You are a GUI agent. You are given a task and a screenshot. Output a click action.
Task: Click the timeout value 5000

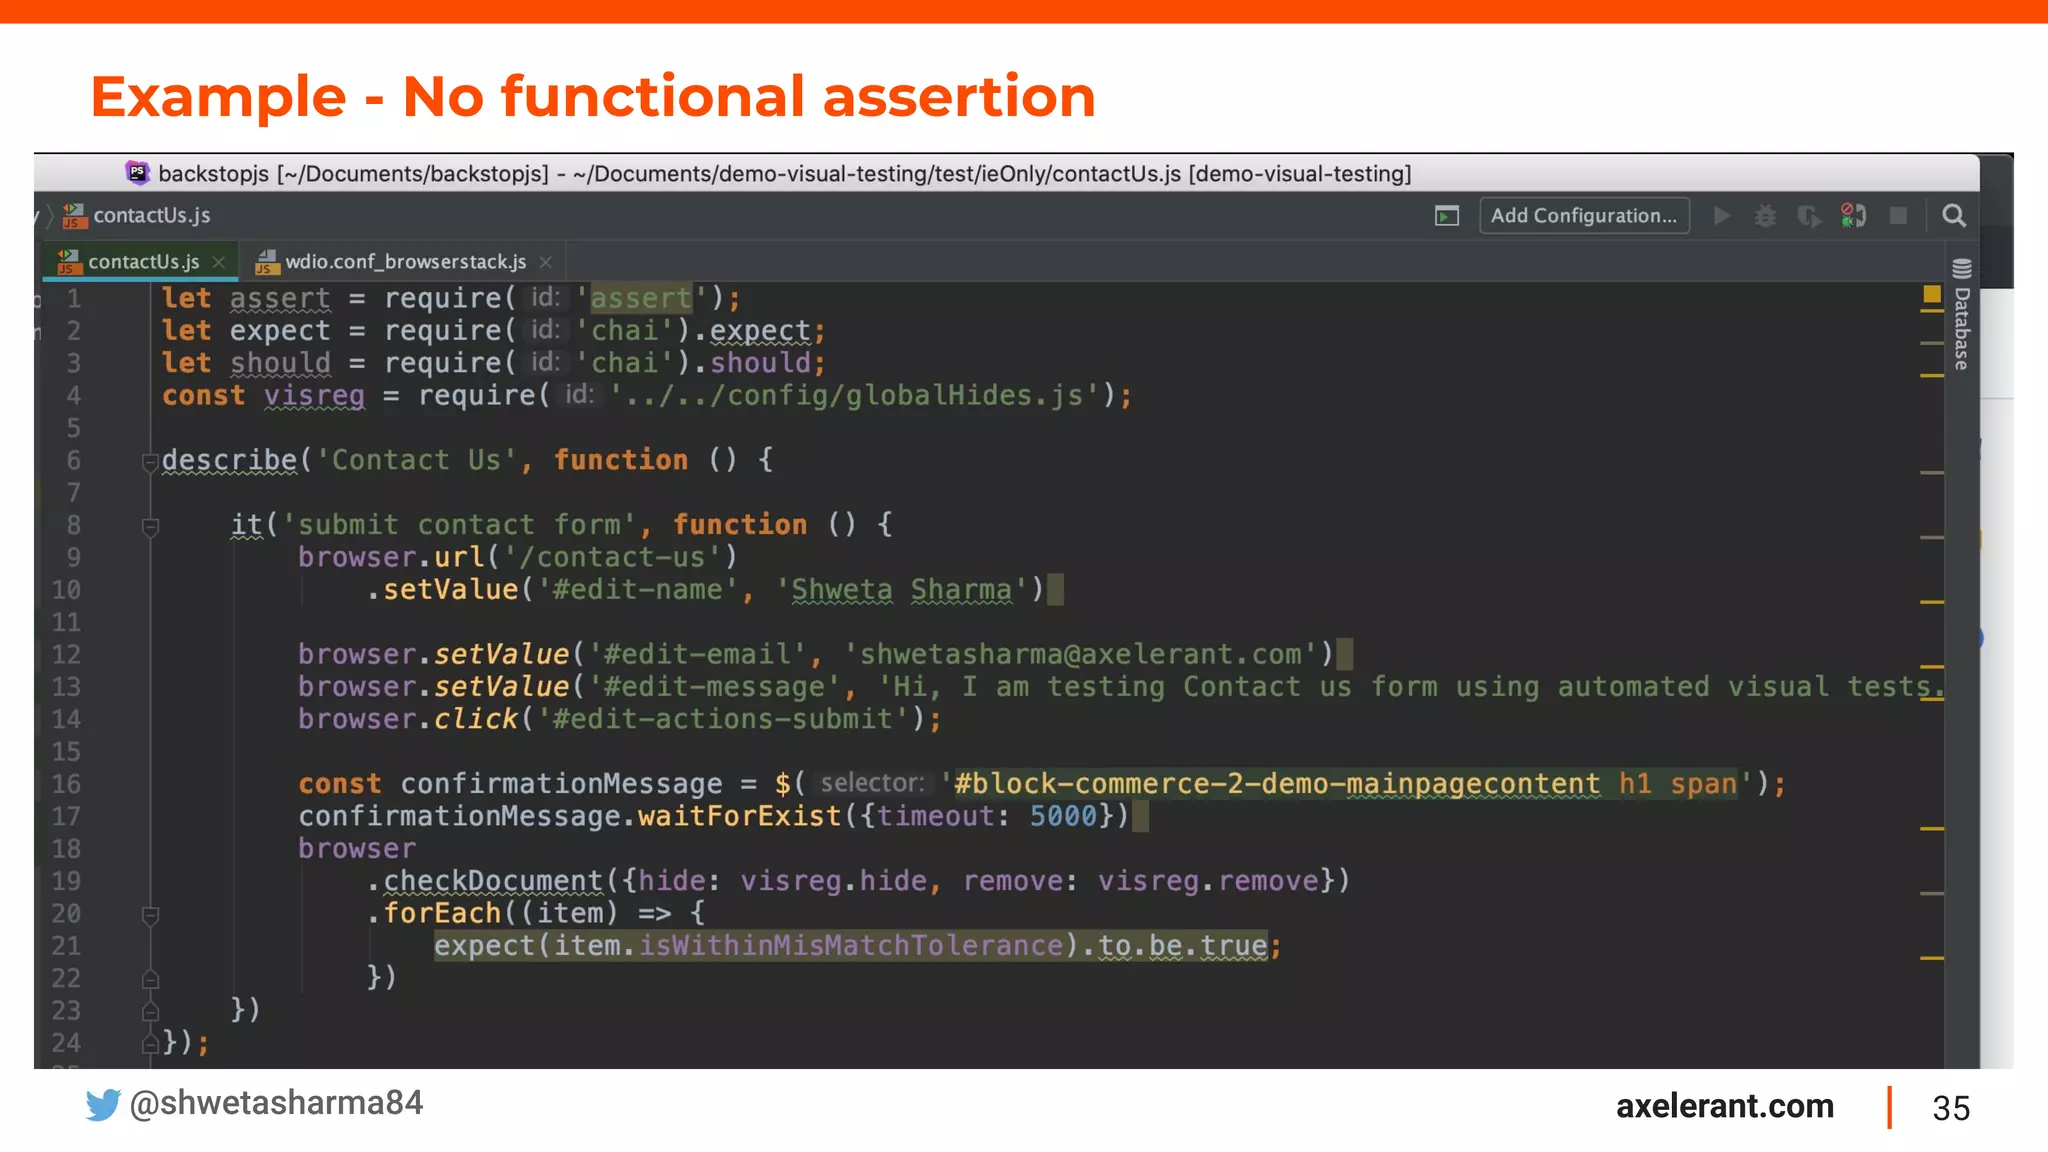coord(1063,817)
